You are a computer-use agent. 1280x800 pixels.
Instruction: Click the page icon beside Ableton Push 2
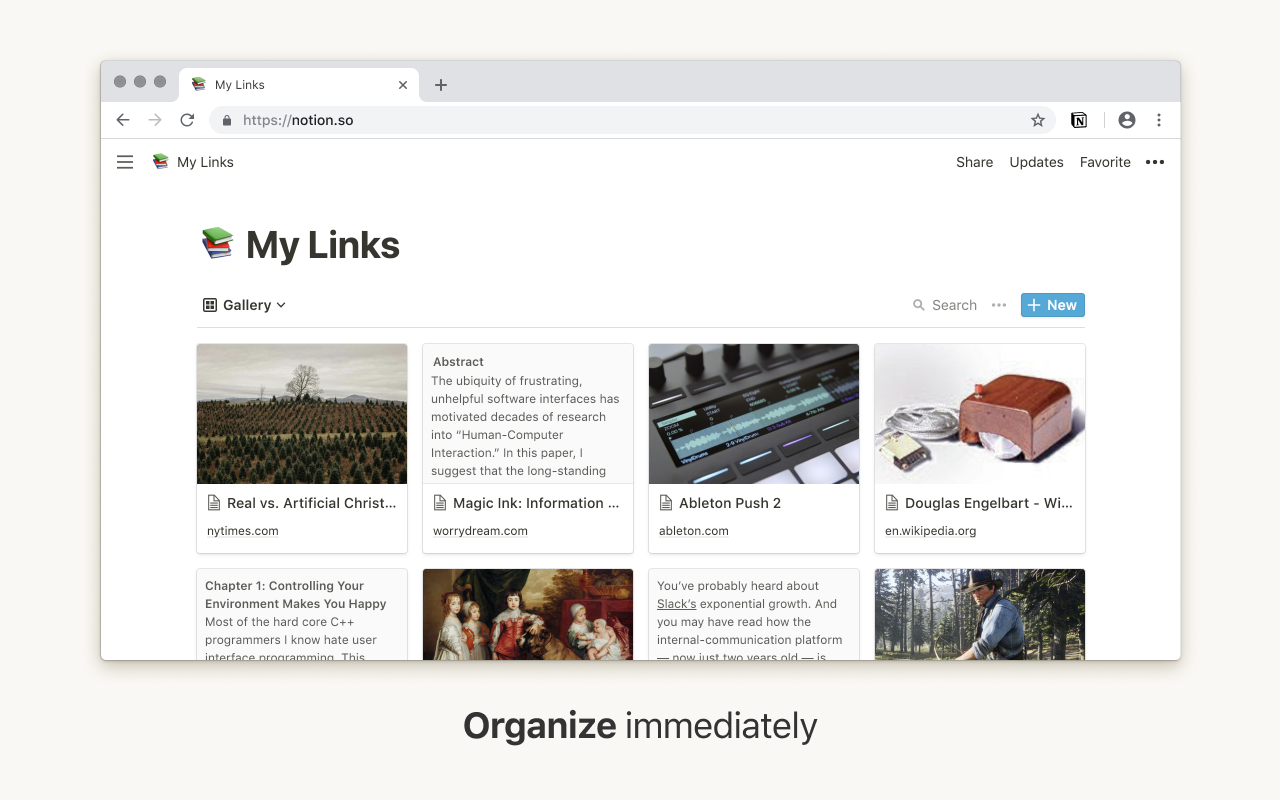[665, 503]
